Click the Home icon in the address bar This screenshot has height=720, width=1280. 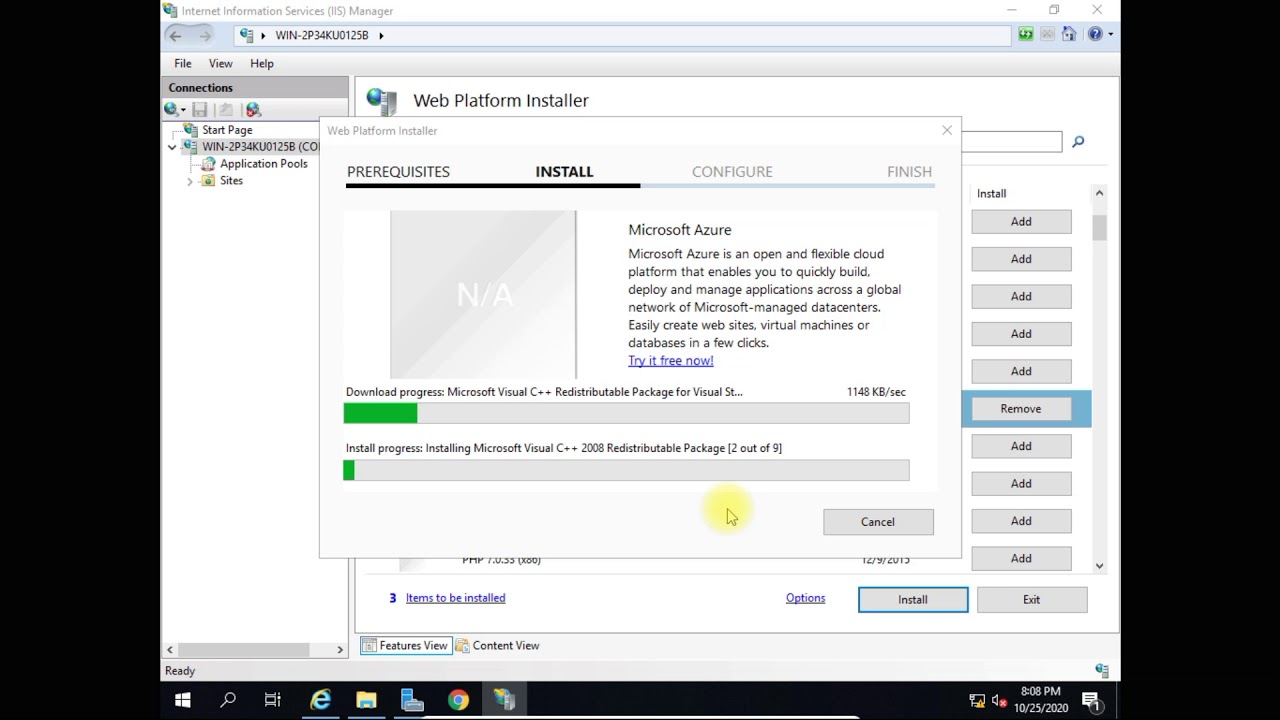point(1069,35)
